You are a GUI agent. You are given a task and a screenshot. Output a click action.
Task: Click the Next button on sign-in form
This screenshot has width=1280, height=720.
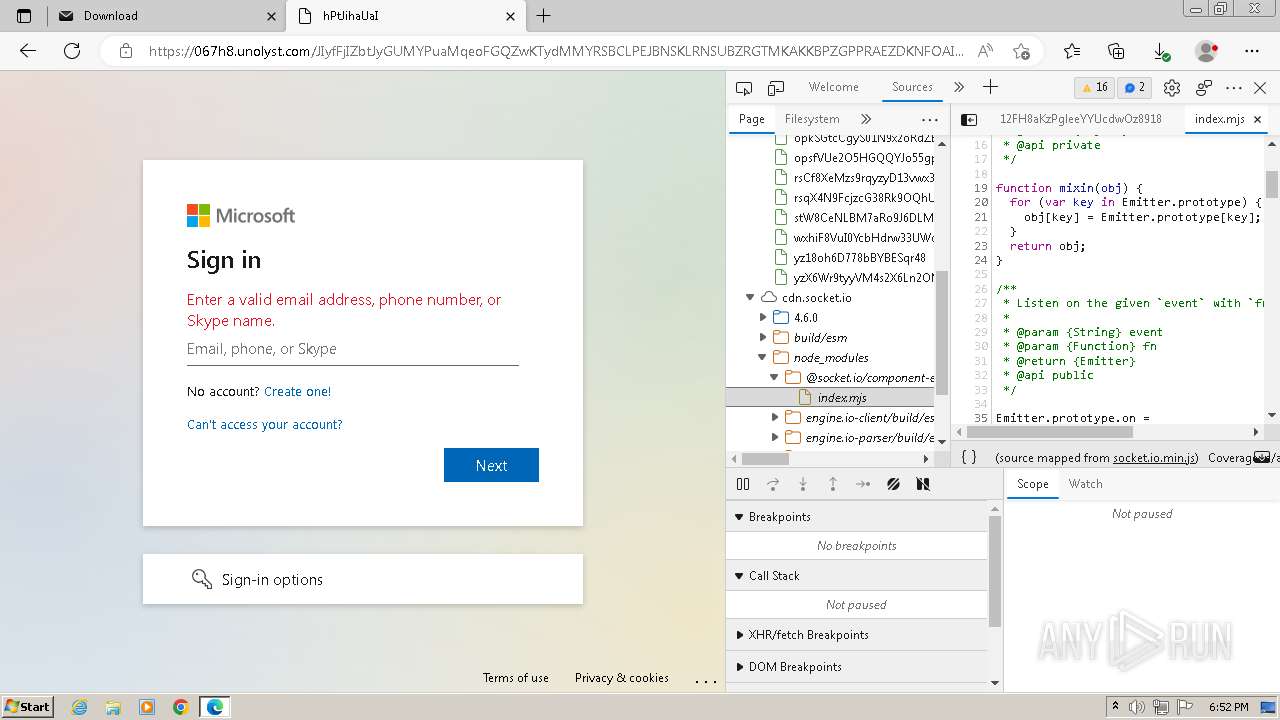pos(491,465)
